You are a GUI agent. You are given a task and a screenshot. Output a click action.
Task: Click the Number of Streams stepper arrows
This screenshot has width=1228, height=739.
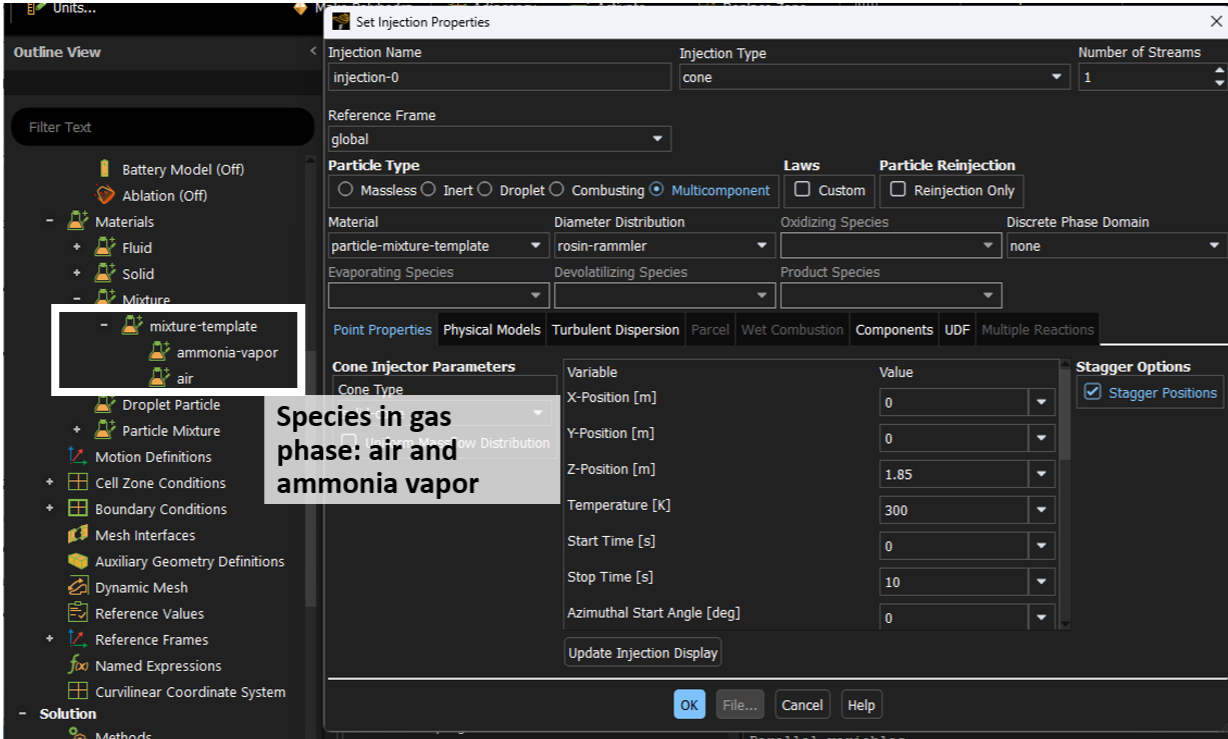click(x=1218, y=77)
